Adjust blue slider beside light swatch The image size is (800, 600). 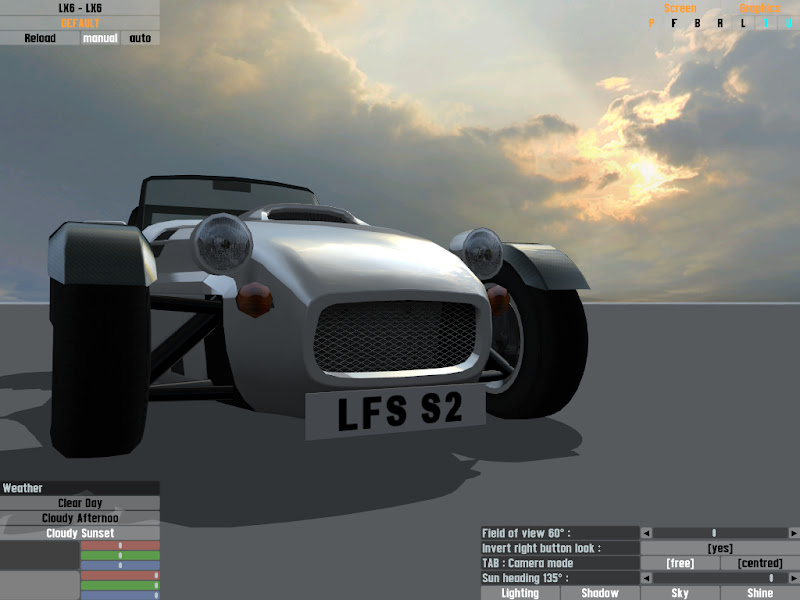(x=120, y=595)
